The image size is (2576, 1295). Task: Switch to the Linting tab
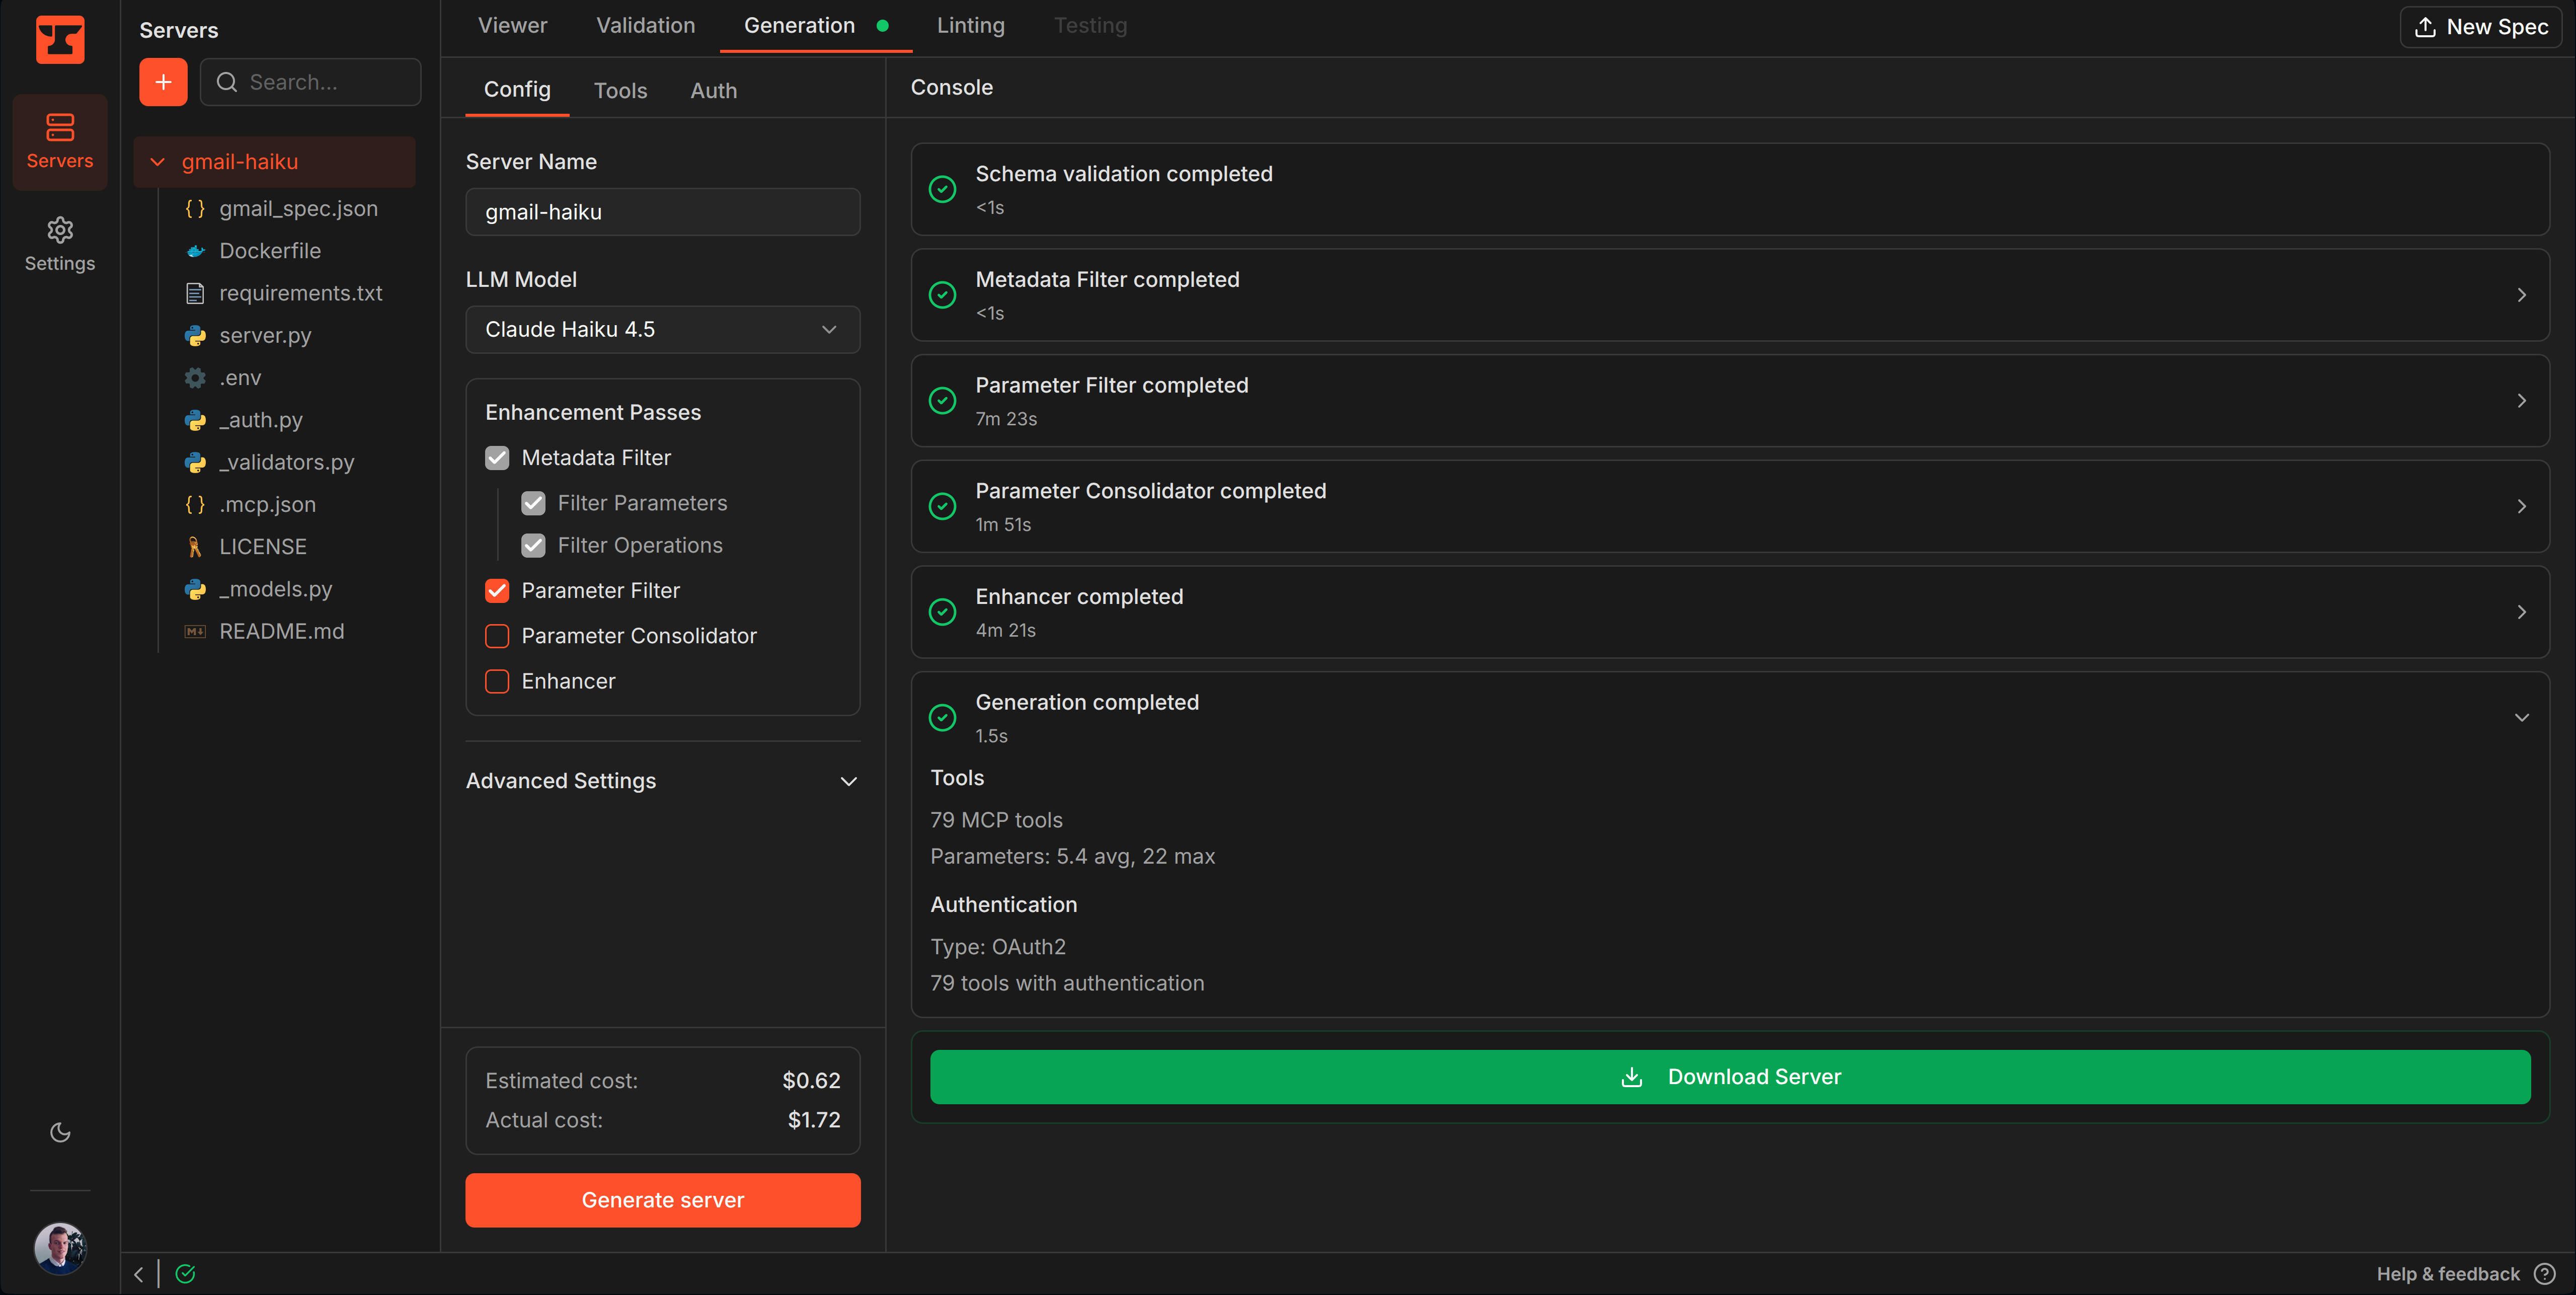coord(970,26)
